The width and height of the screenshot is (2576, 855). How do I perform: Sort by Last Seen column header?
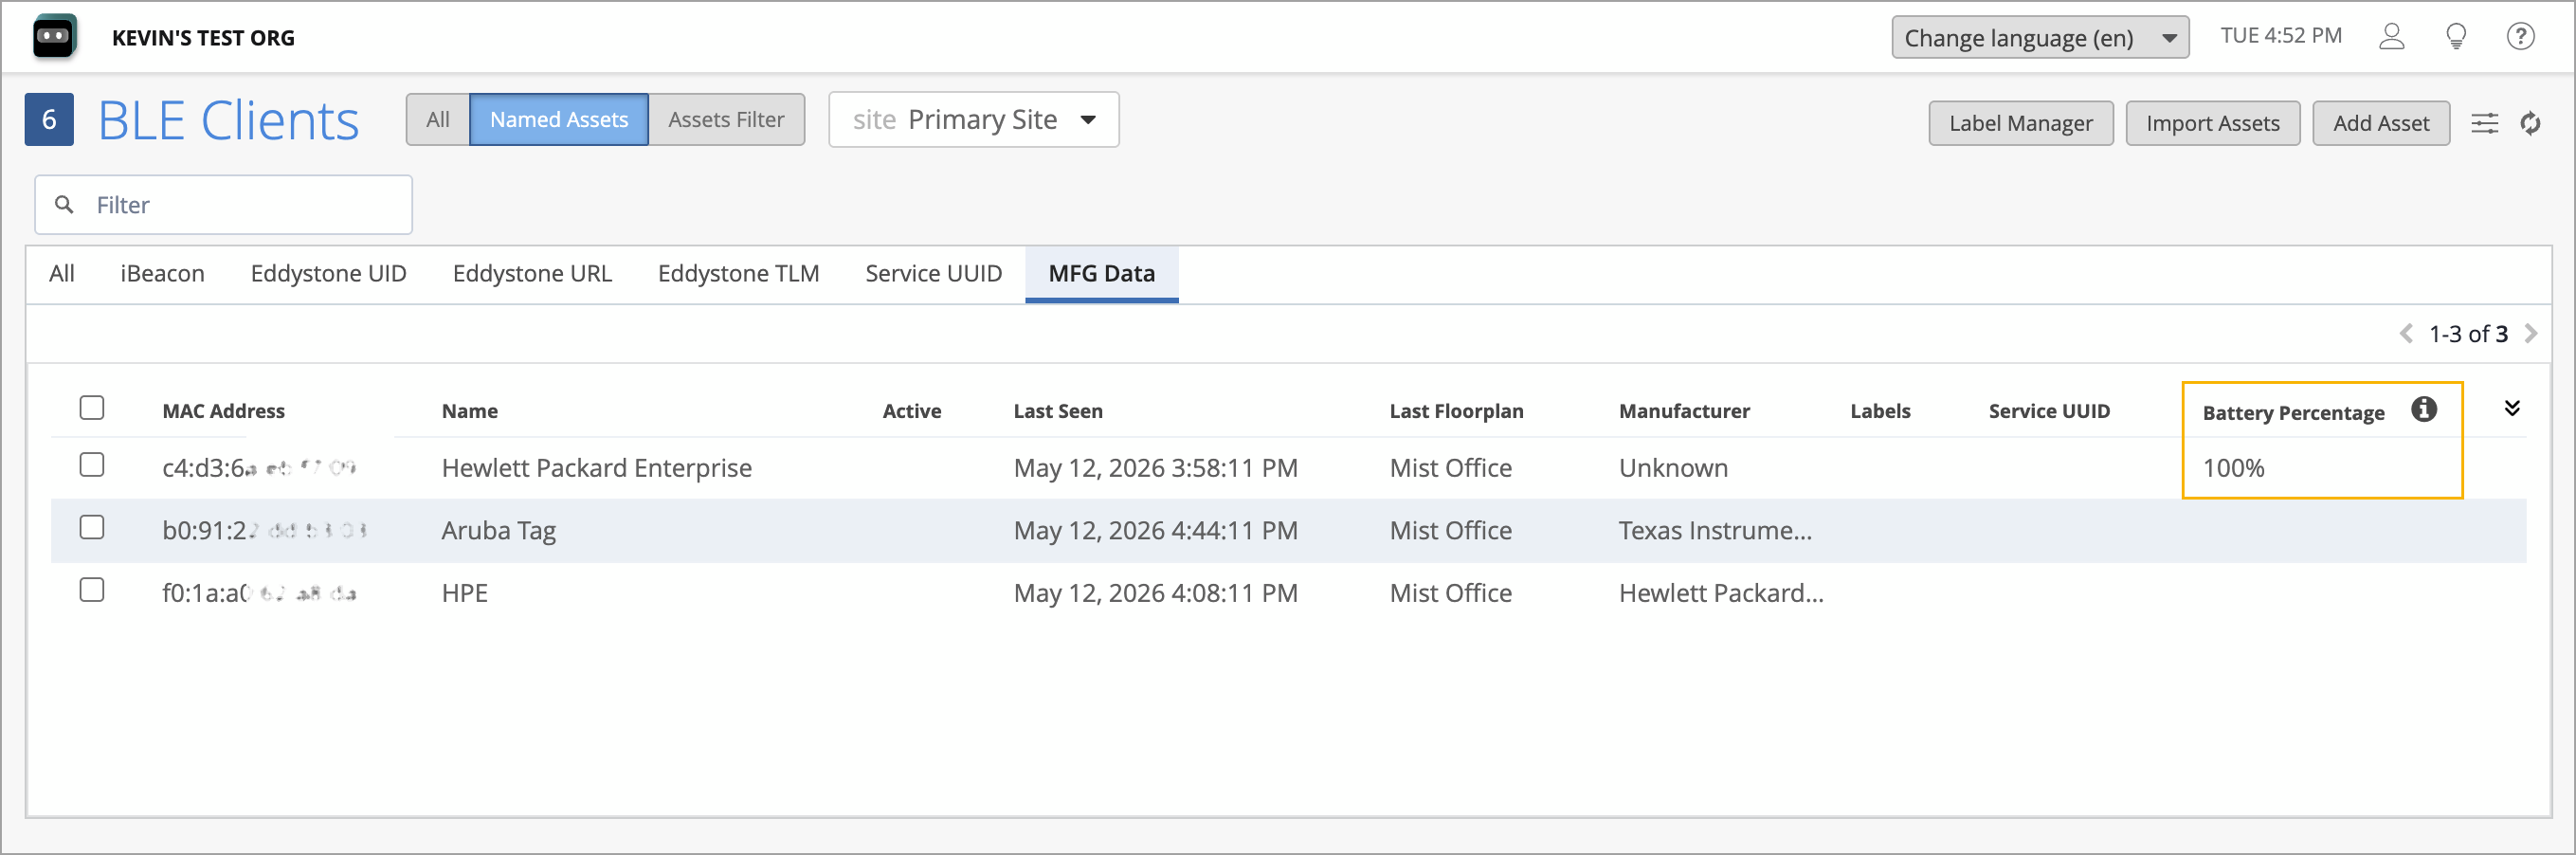[1057, 411]
